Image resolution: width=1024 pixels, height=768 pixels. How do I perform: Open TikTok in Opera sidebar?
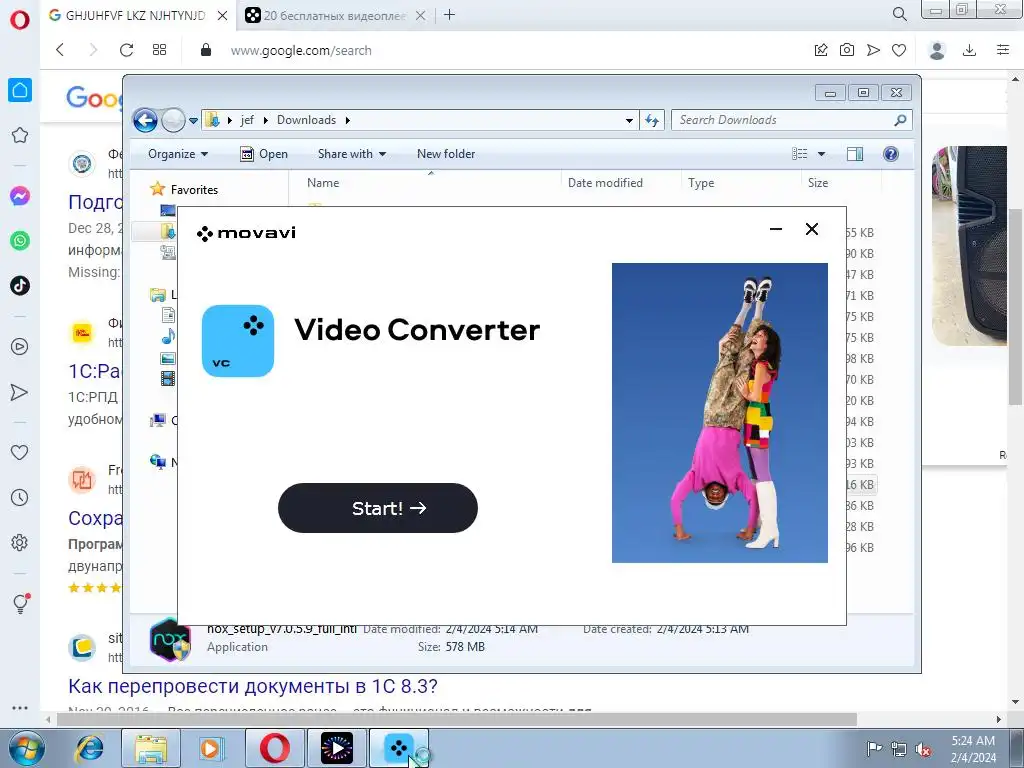20,285
